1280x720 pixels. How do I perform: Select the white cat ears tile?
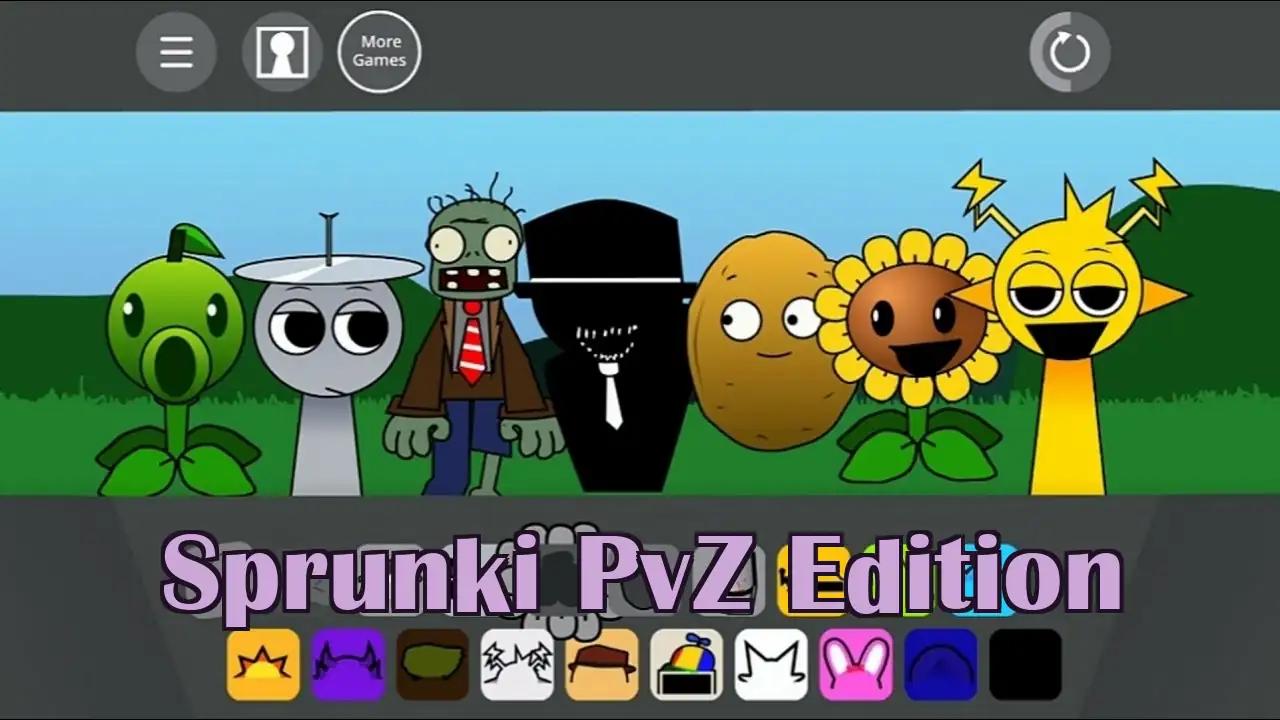pyautogui.click(x=771, y=664)
